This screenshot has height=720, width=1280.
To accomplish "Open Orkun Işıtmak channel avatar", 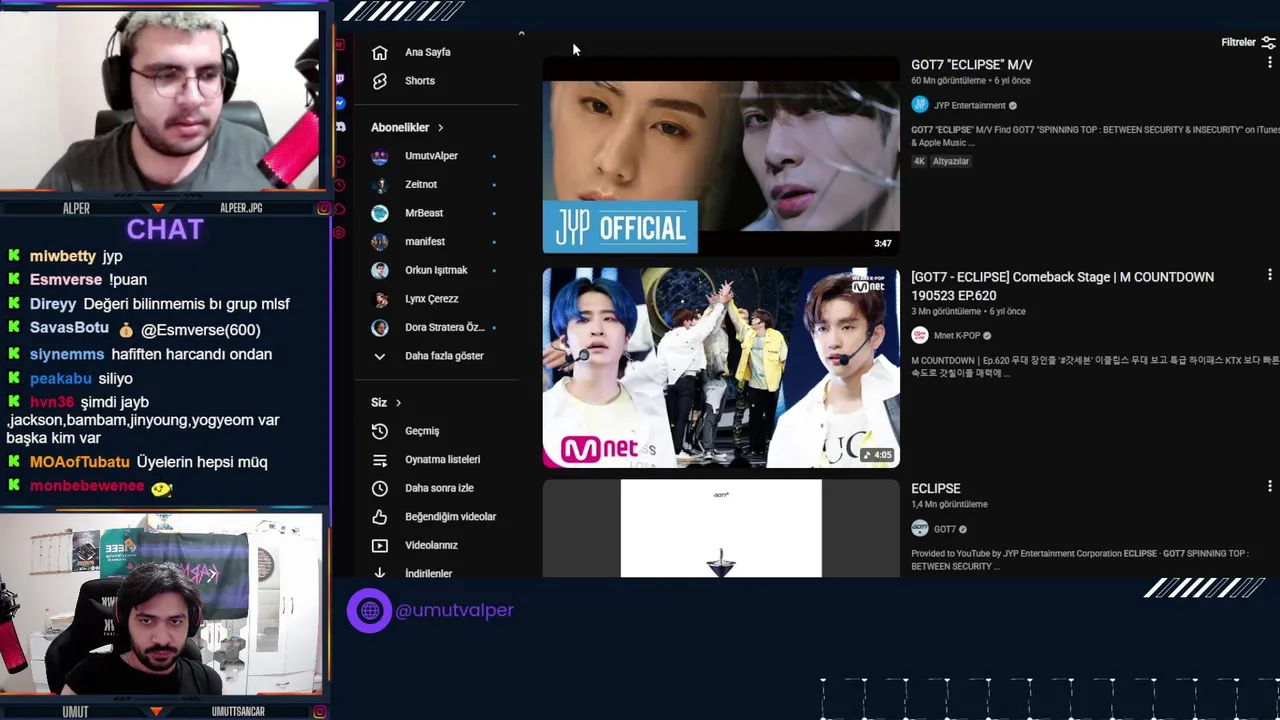I will (x=379, y=270).
